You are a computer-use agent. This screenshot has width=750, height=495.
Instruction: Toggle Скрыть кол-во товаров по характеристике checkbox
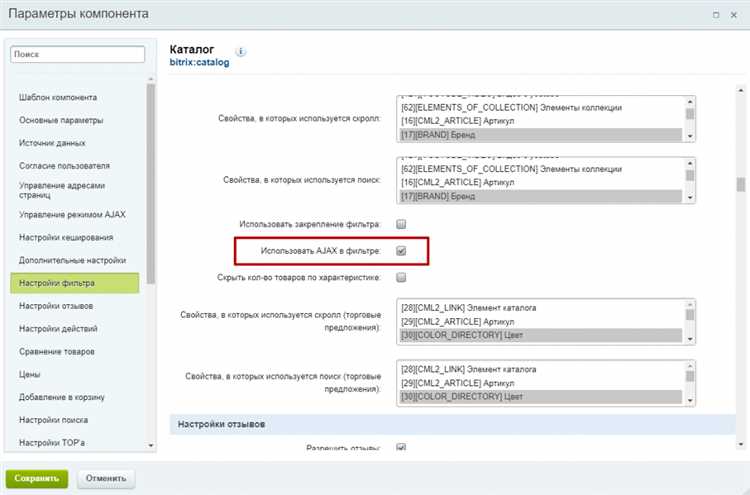click(401, 277)
